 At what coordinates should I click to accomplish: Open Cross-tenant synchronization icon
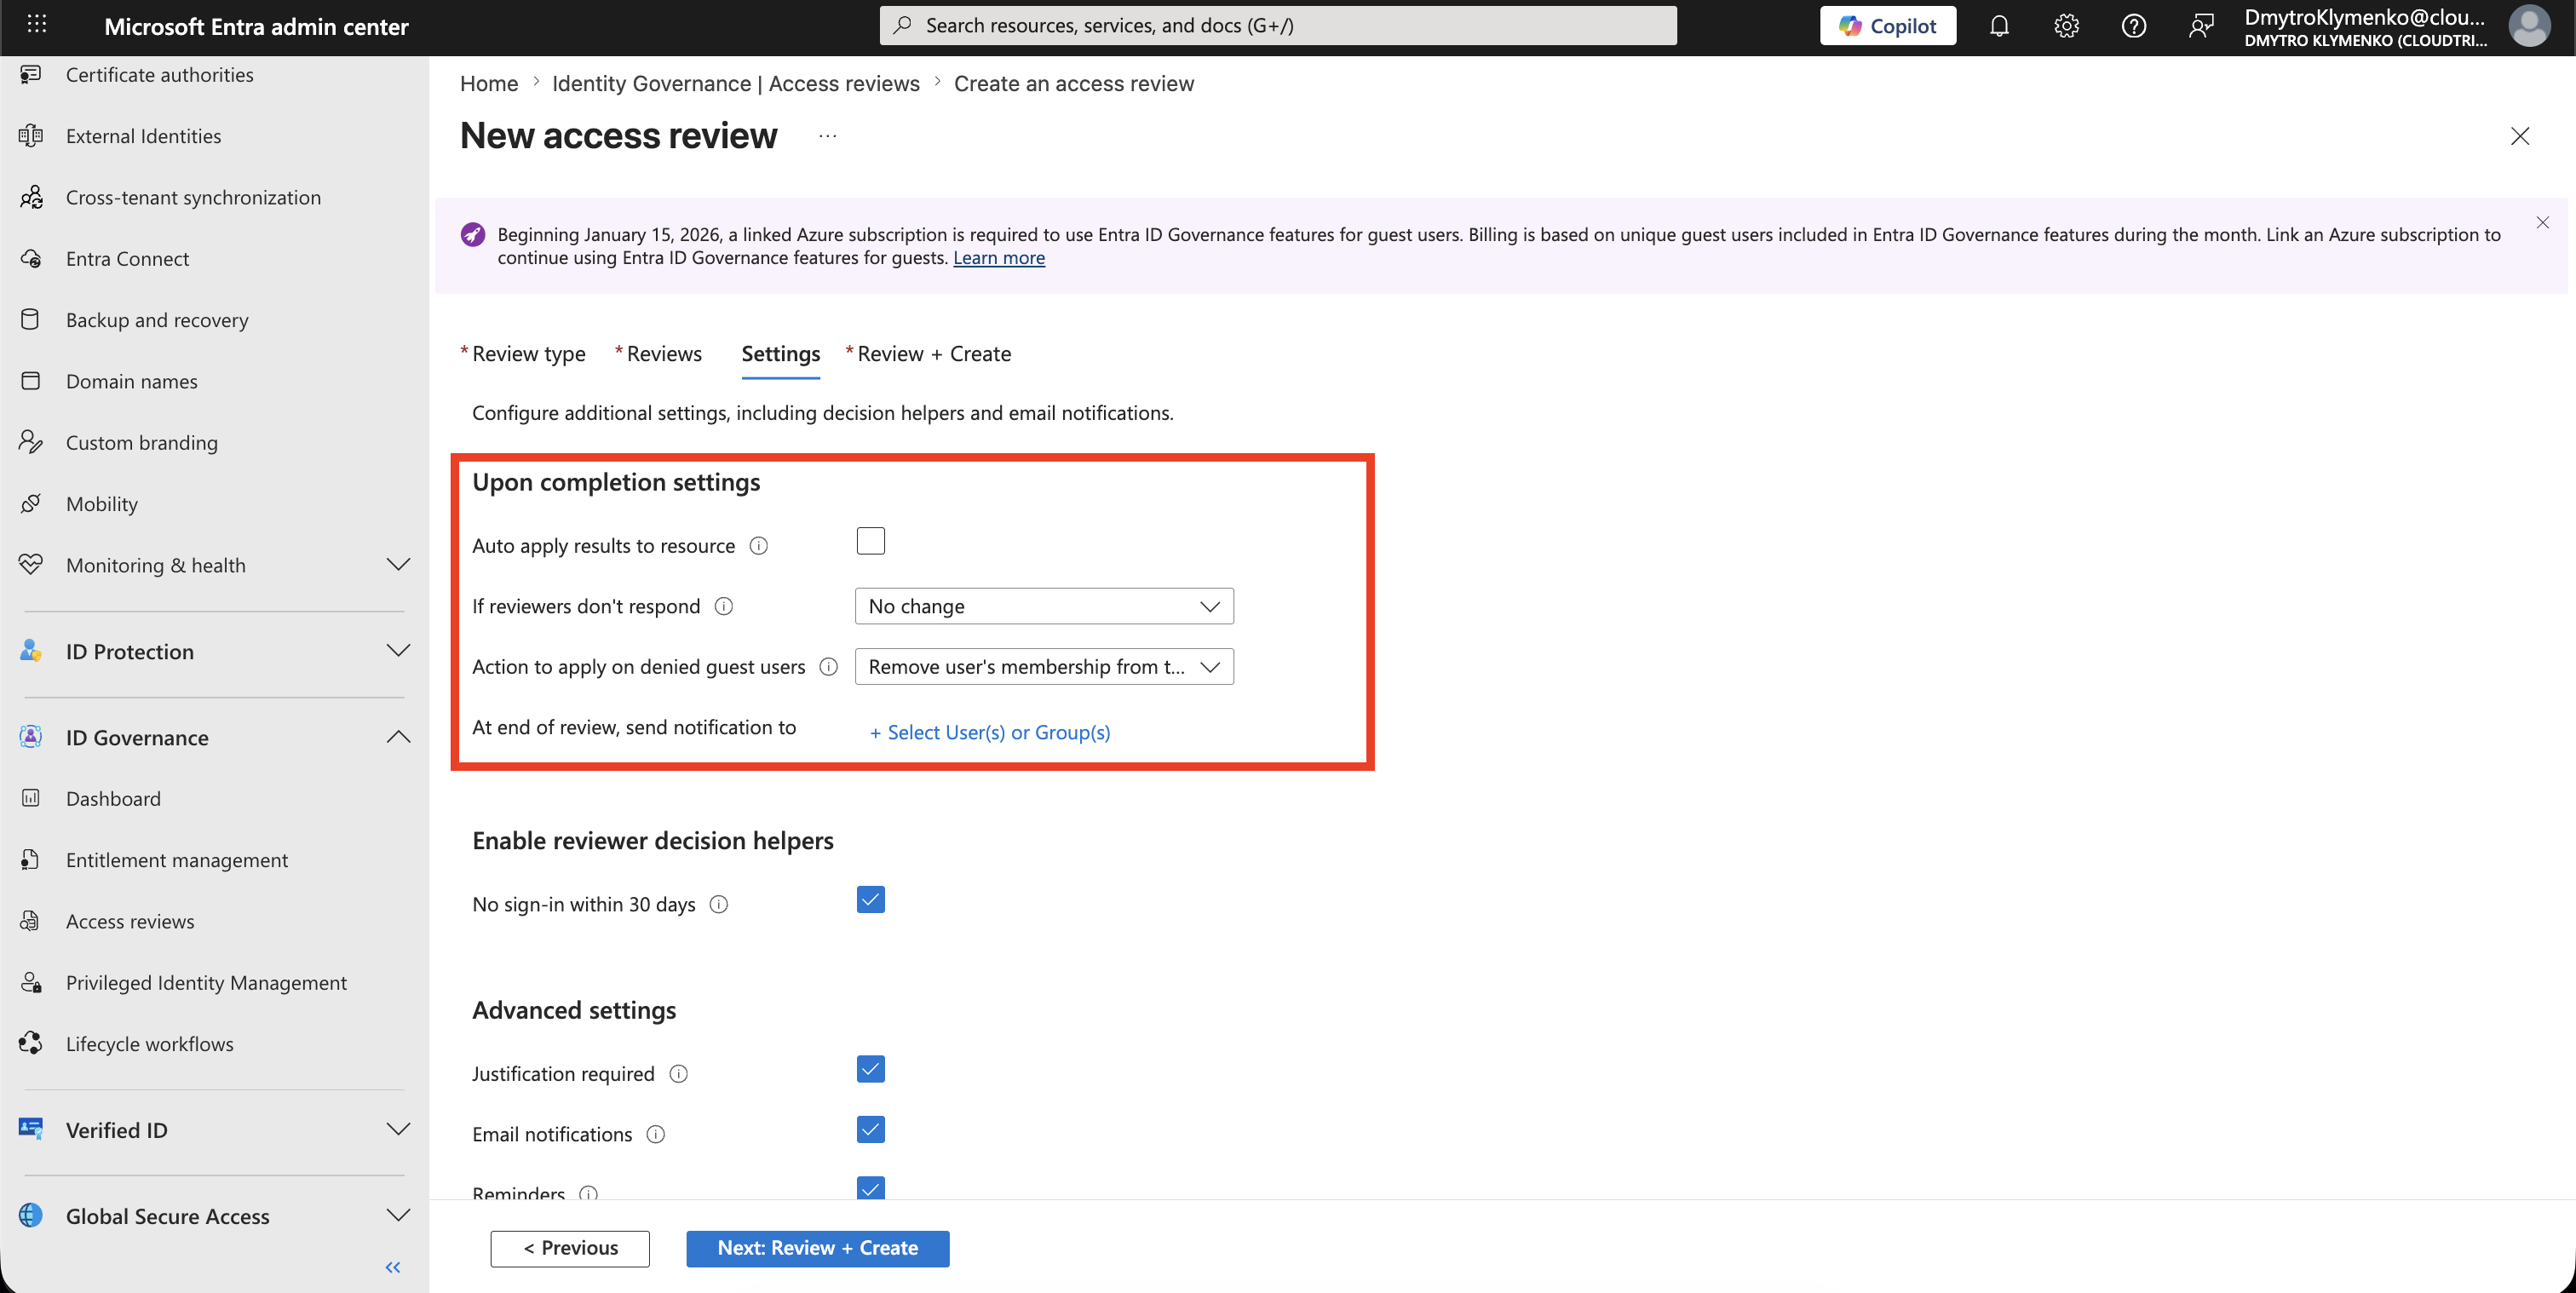click(x=31, y=197)
